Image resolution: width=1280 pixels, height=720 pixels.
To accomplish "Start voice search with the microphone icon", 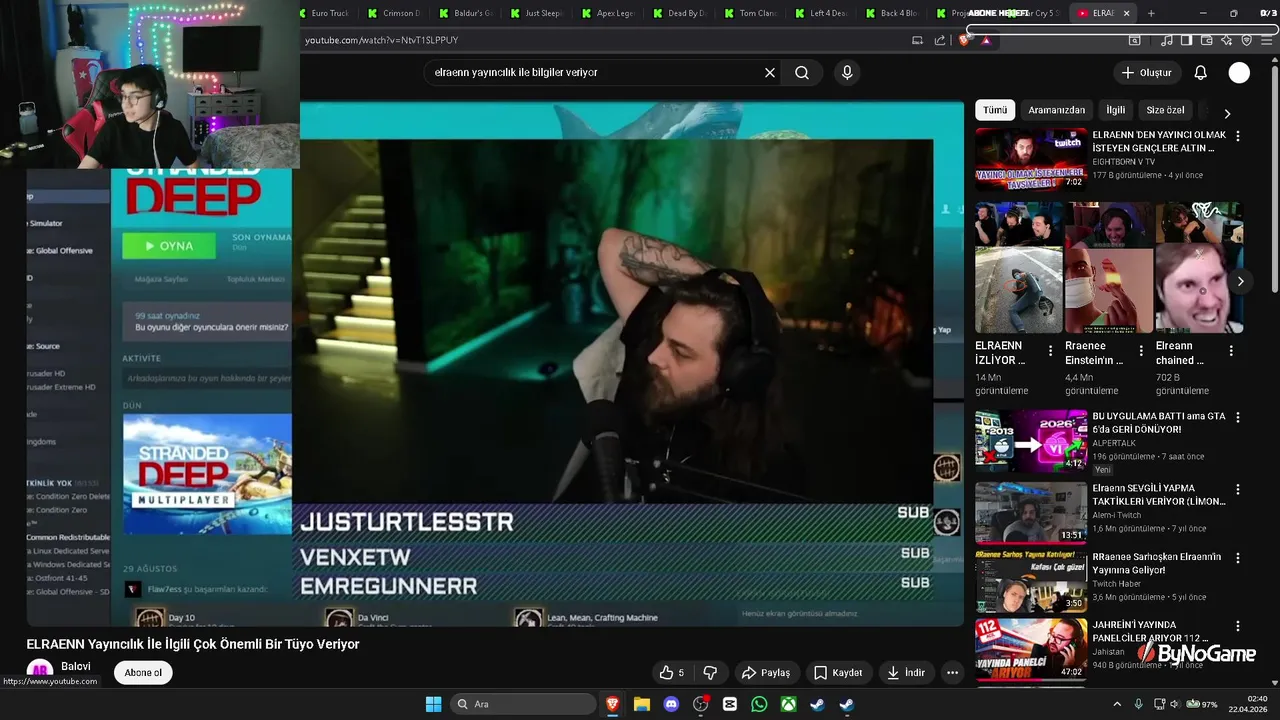I will [847, 72].
